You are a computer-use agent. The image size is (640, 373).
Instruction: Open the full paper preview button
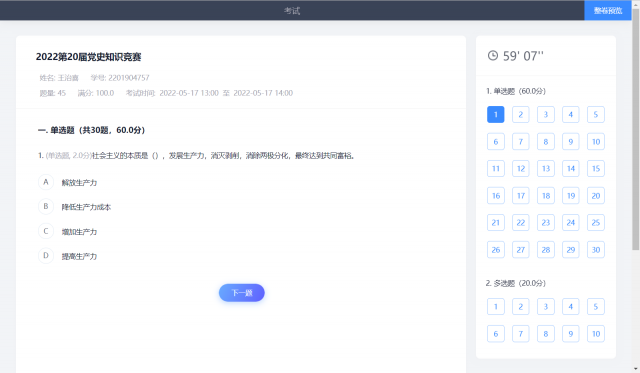coord(608,11)
